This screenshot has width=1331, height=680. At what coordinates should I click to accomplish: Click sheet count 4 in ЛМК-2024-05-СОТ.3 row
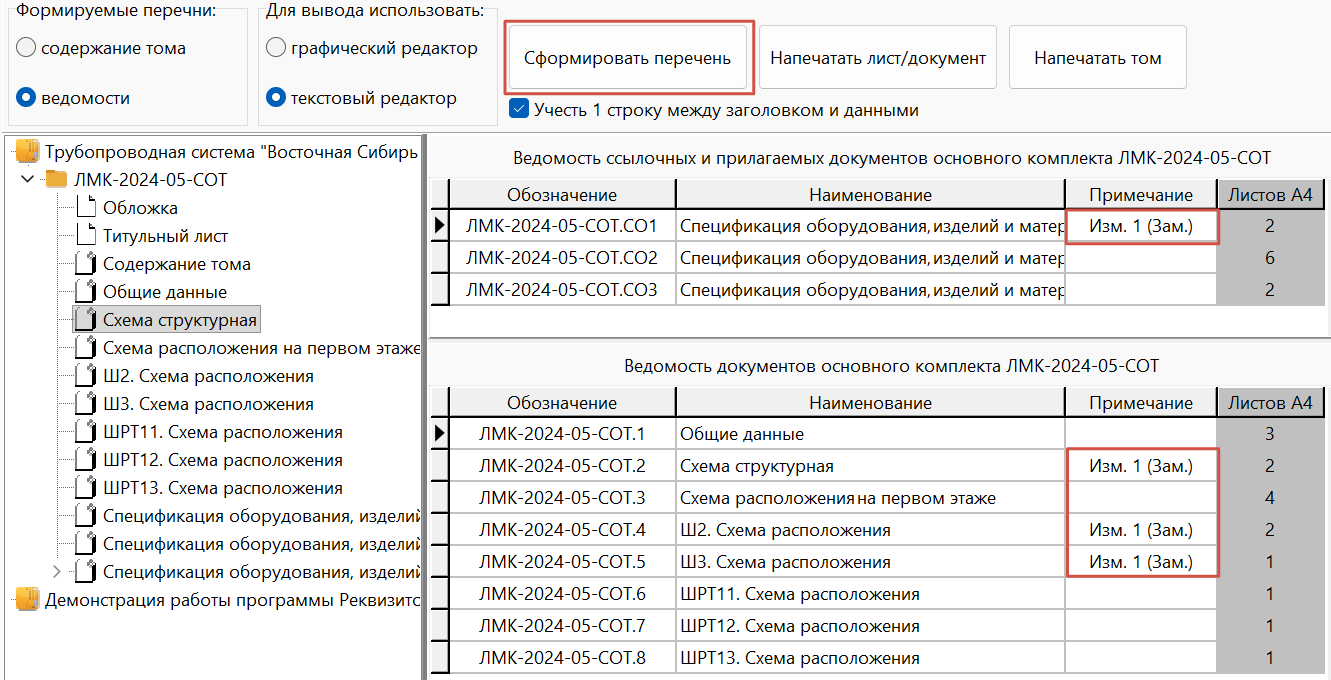pos(1270,498)
